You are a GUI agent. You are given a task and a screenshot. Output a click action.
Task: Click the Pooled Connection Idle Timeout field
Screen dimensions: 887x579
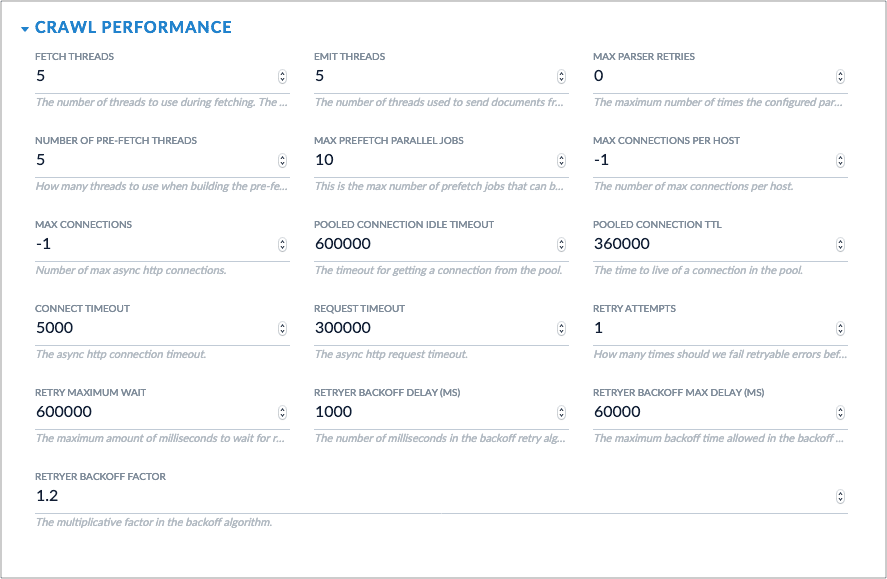430,243
